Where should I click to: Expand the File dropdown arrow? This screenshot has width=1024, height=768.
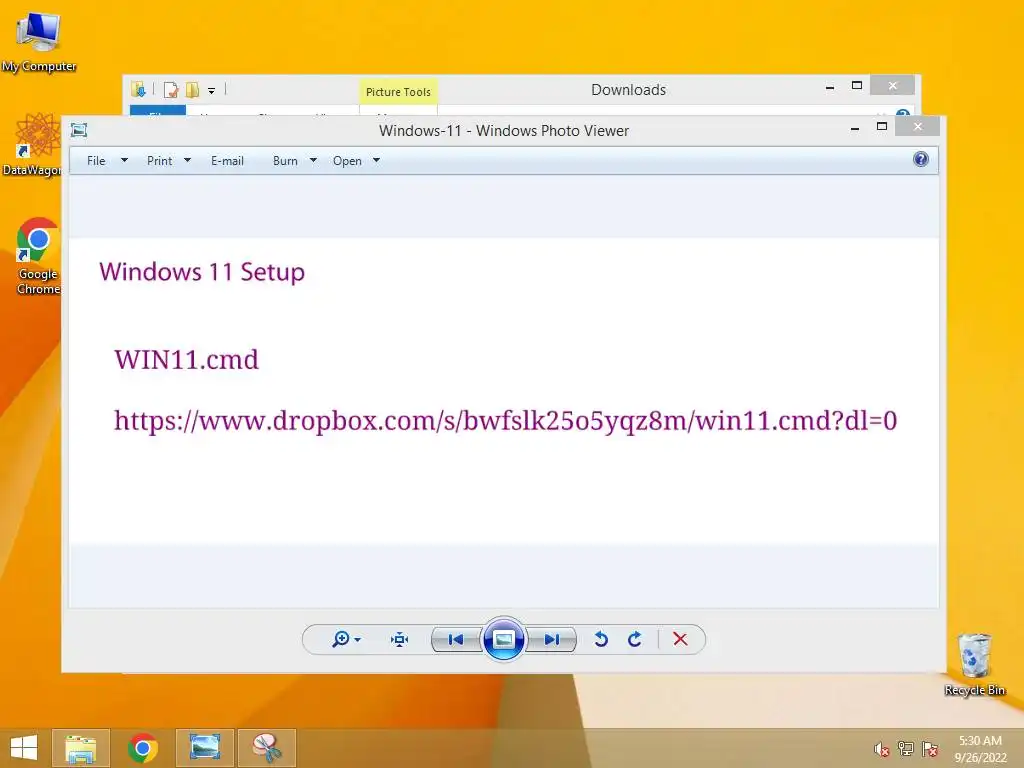coord(124,161)
